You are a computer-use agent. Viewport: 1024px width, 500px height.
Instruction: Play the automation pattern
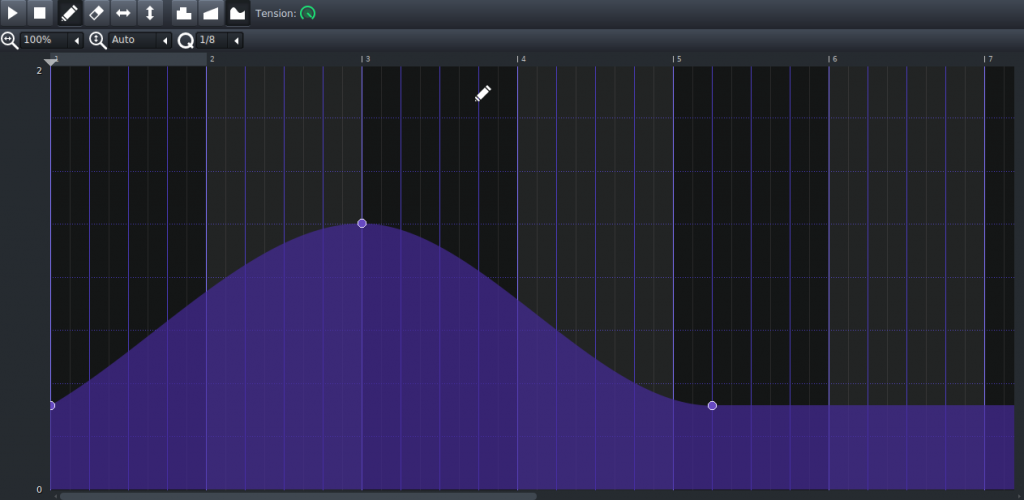click(x=13, y=12)
